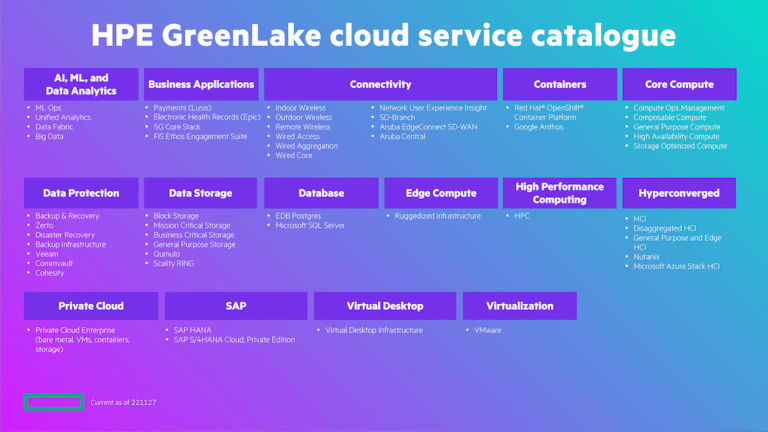The width and height of the screenshot is (768, 432).
Task: Click the HPE green rectangle logo
Action: click(54, 402)
